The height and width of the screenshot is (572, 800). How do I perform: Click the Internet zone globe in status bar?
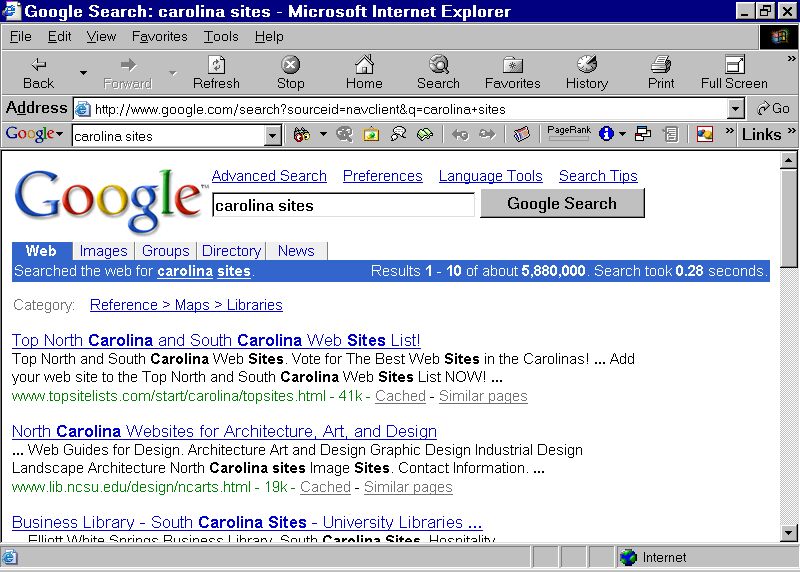click(x=629, y=557)
